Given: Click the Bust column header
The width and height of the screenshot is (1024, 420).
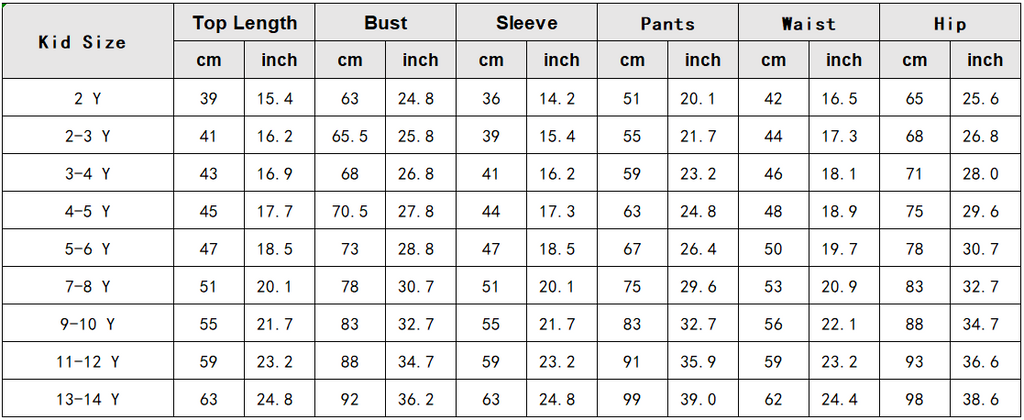Looking at the screenshot, I should click(385, 23).
